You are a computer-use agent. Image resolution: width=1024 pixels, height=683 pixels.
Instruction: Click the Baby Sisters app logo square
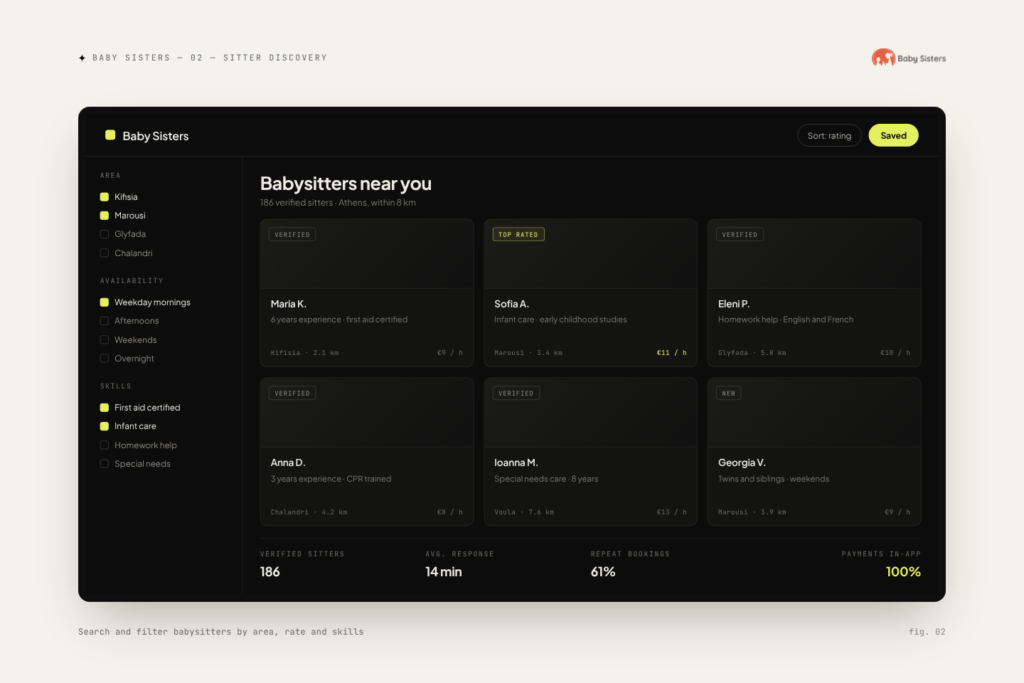pos(110,135)
